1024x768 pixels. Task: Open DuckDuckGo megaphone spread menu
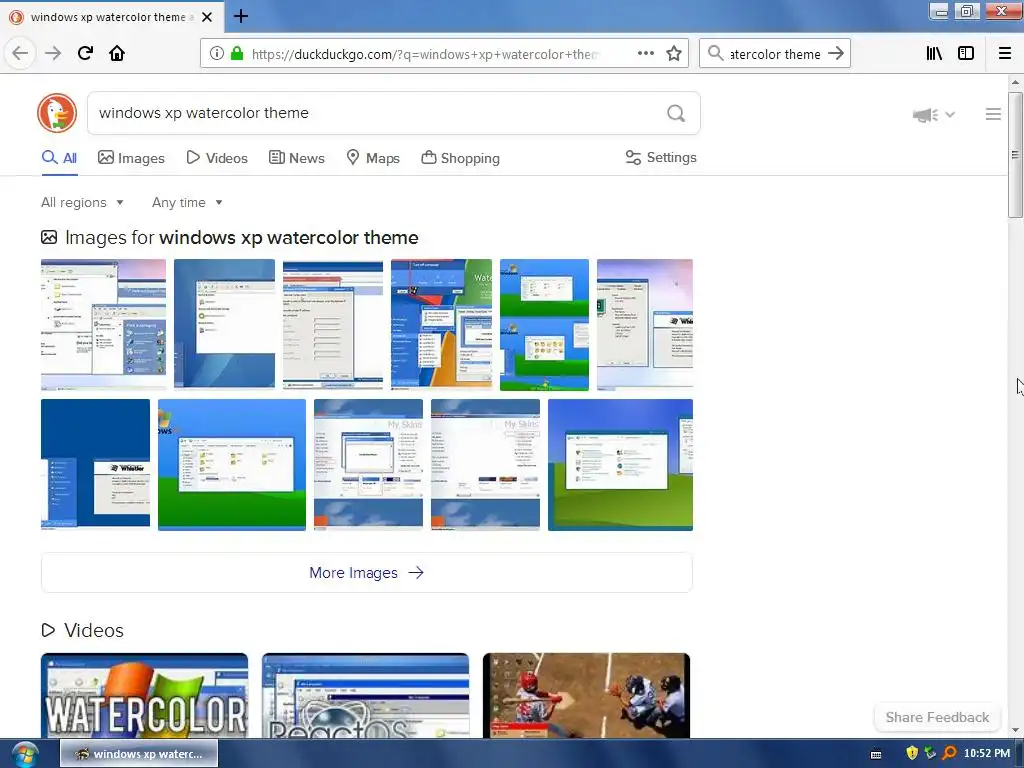click(x=933, y=115)
